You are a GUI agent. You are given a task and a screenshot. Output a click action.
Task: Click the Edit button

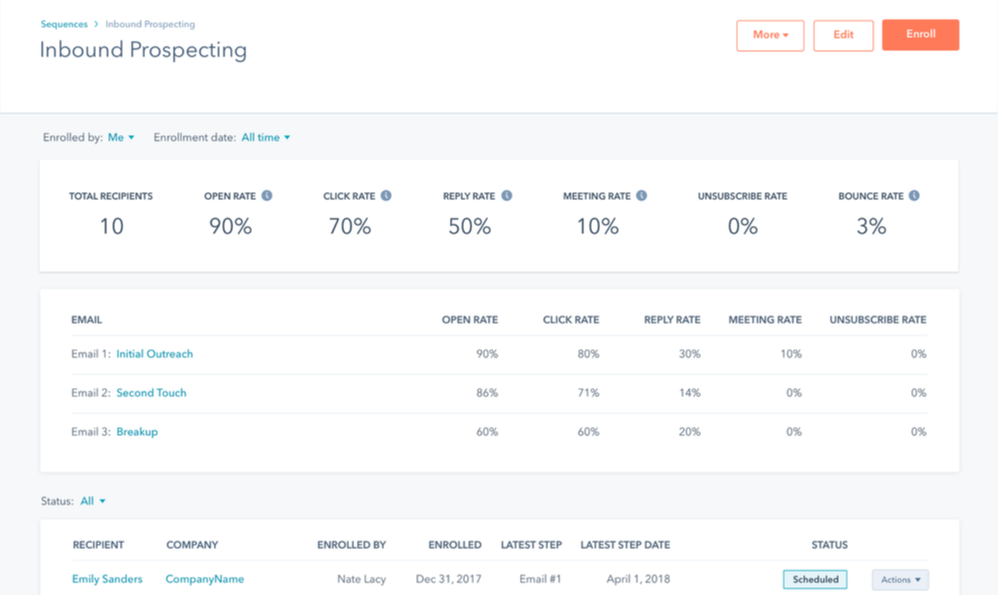843,35
